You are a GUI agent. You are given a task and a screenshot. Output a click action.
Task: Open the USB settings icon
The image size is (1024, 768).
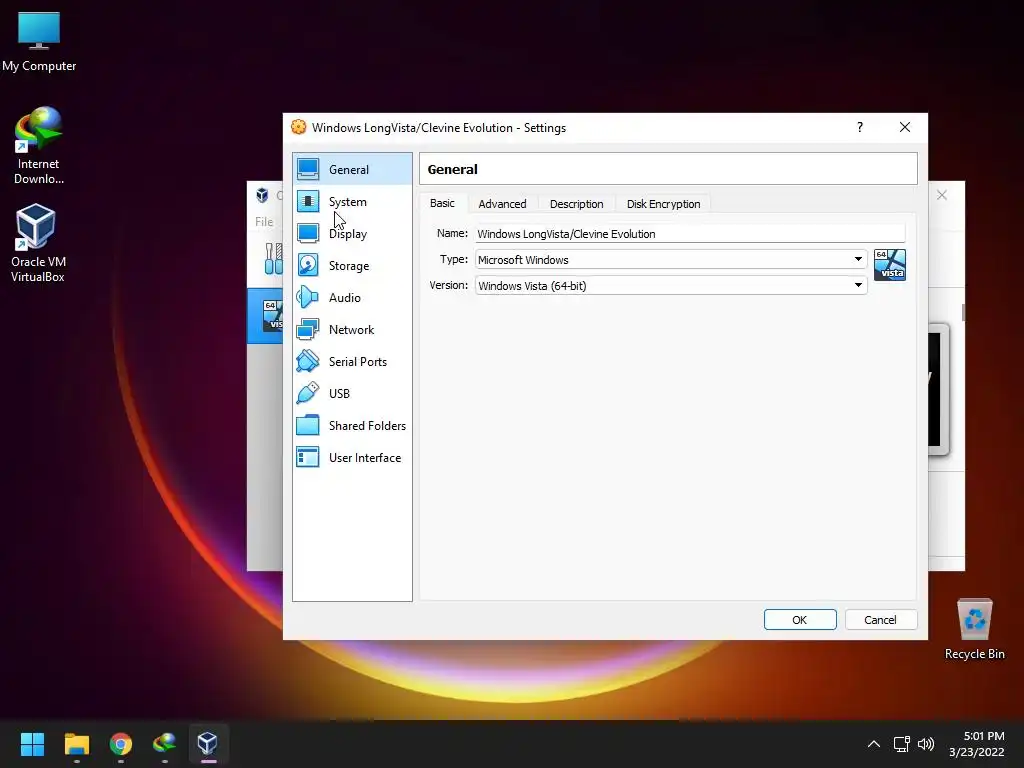[308, 393]
